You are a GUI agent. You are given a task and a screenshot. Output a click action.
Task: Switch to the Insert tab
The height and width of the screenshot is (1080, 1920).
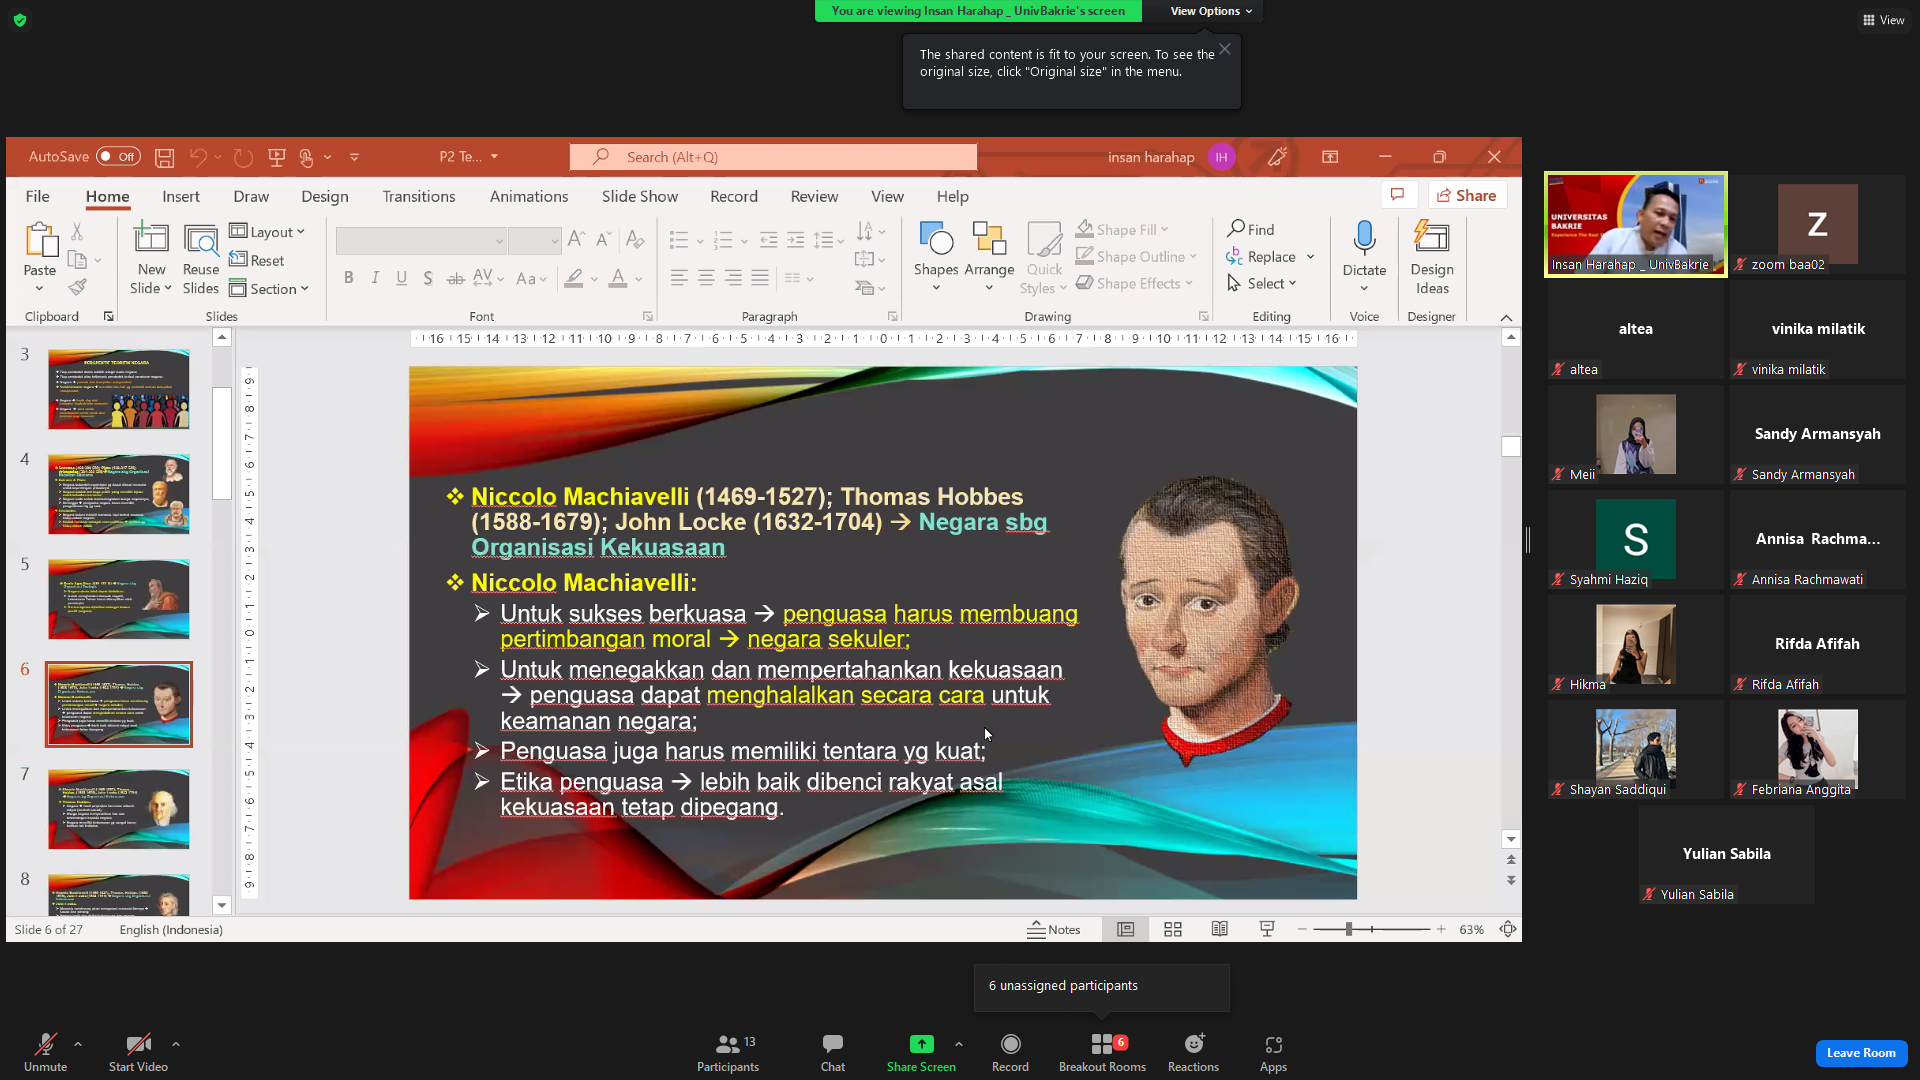(181, 197)
